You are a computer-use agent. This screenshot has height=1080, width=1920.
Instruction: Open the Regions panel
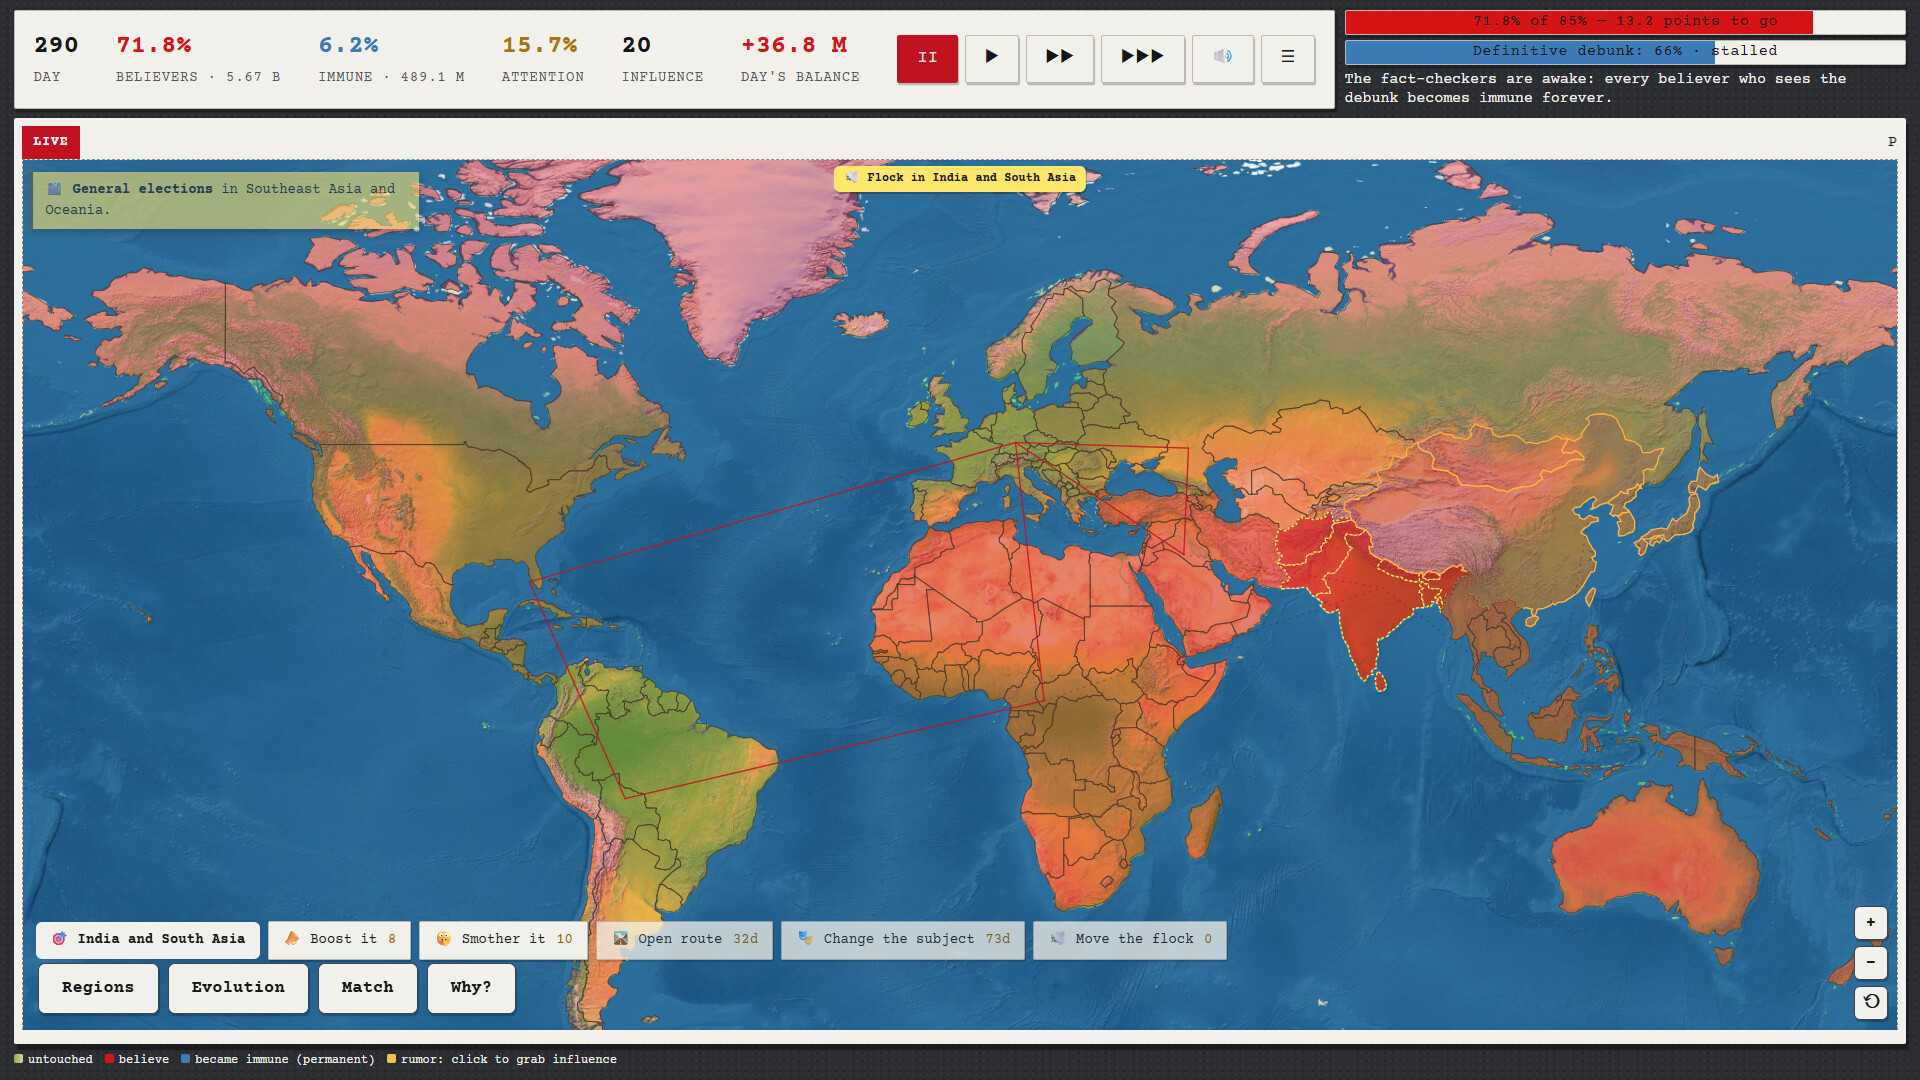click(x=98, y=988)
